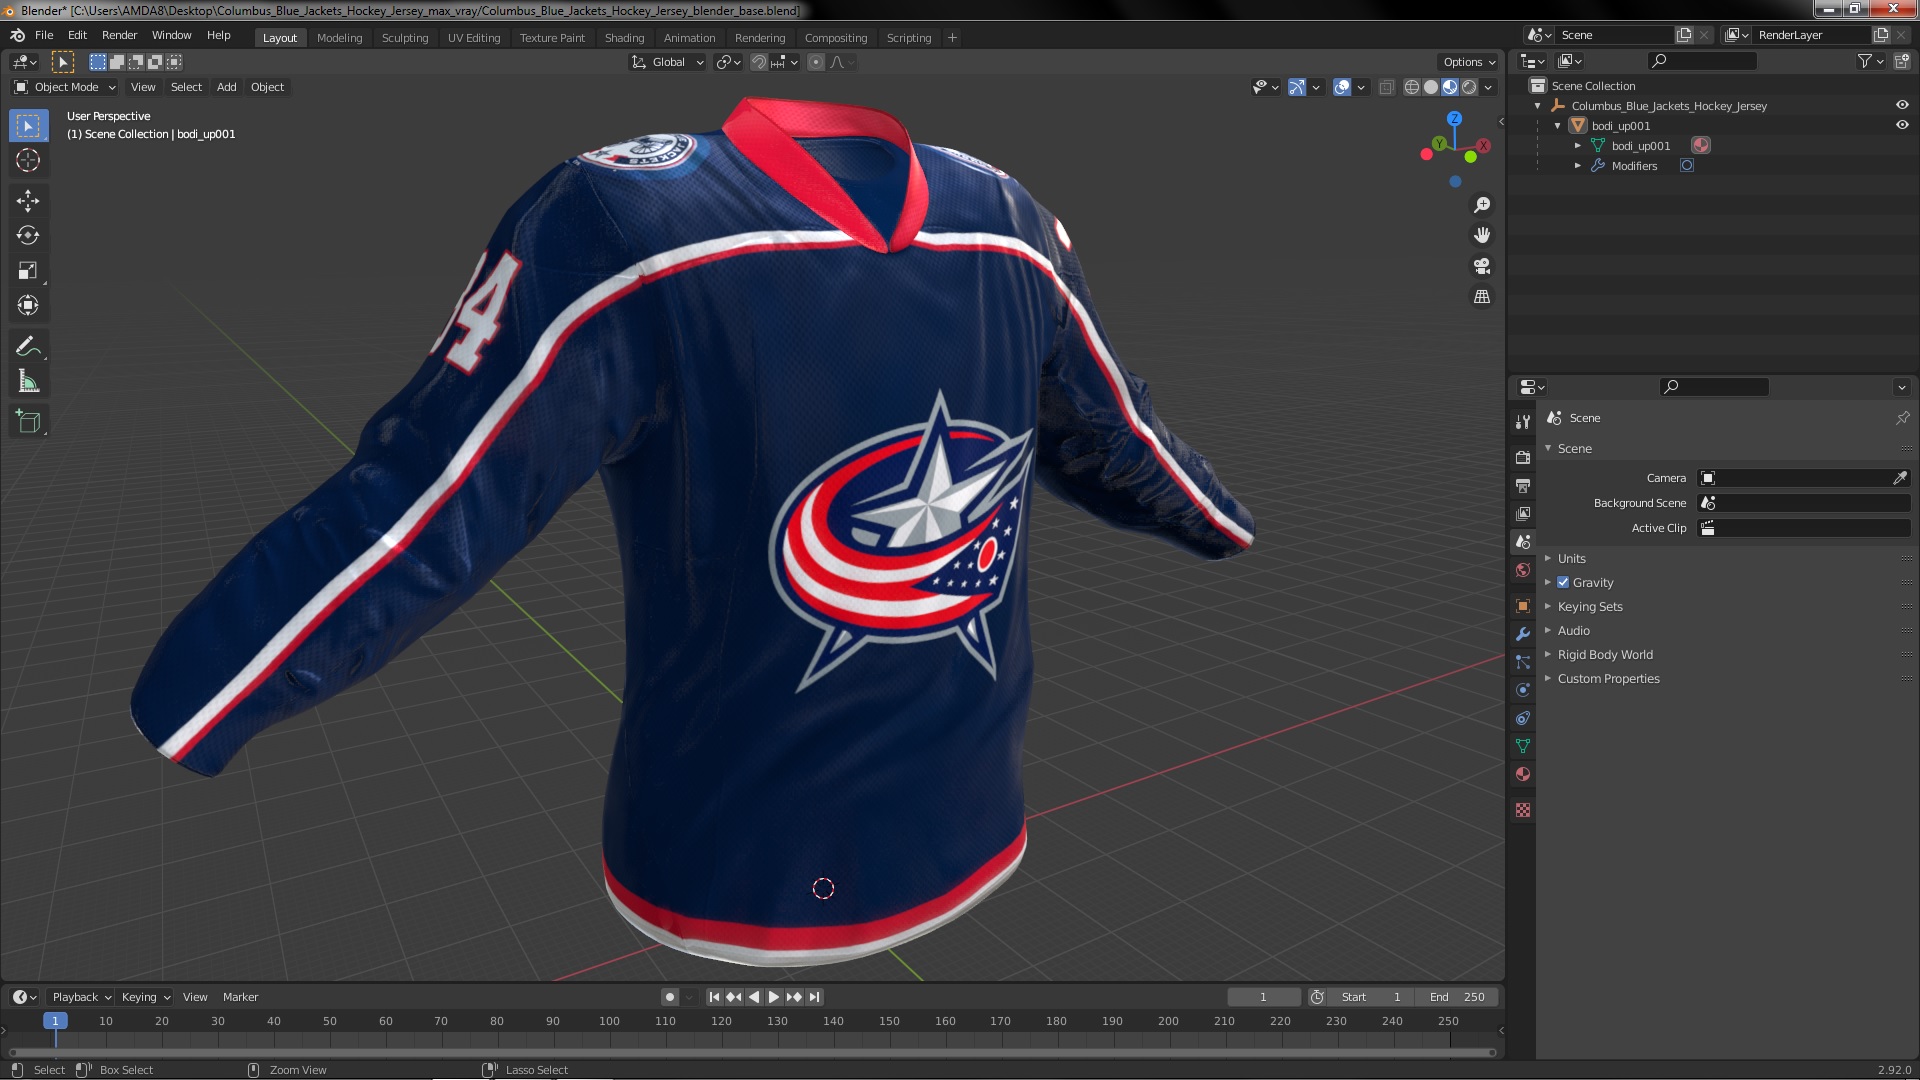Click the End frame field
1920x1080 pixels.
tap(1457, 997)
